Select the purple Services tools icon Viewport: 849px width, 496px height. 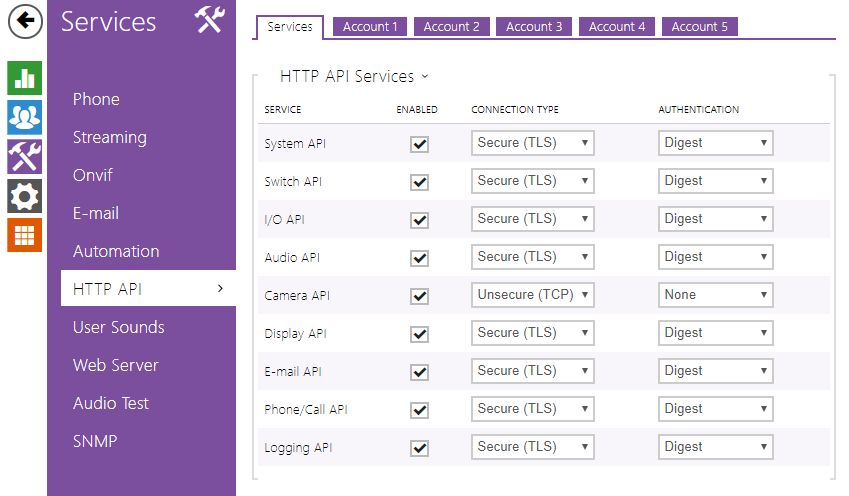pos(24,157)
